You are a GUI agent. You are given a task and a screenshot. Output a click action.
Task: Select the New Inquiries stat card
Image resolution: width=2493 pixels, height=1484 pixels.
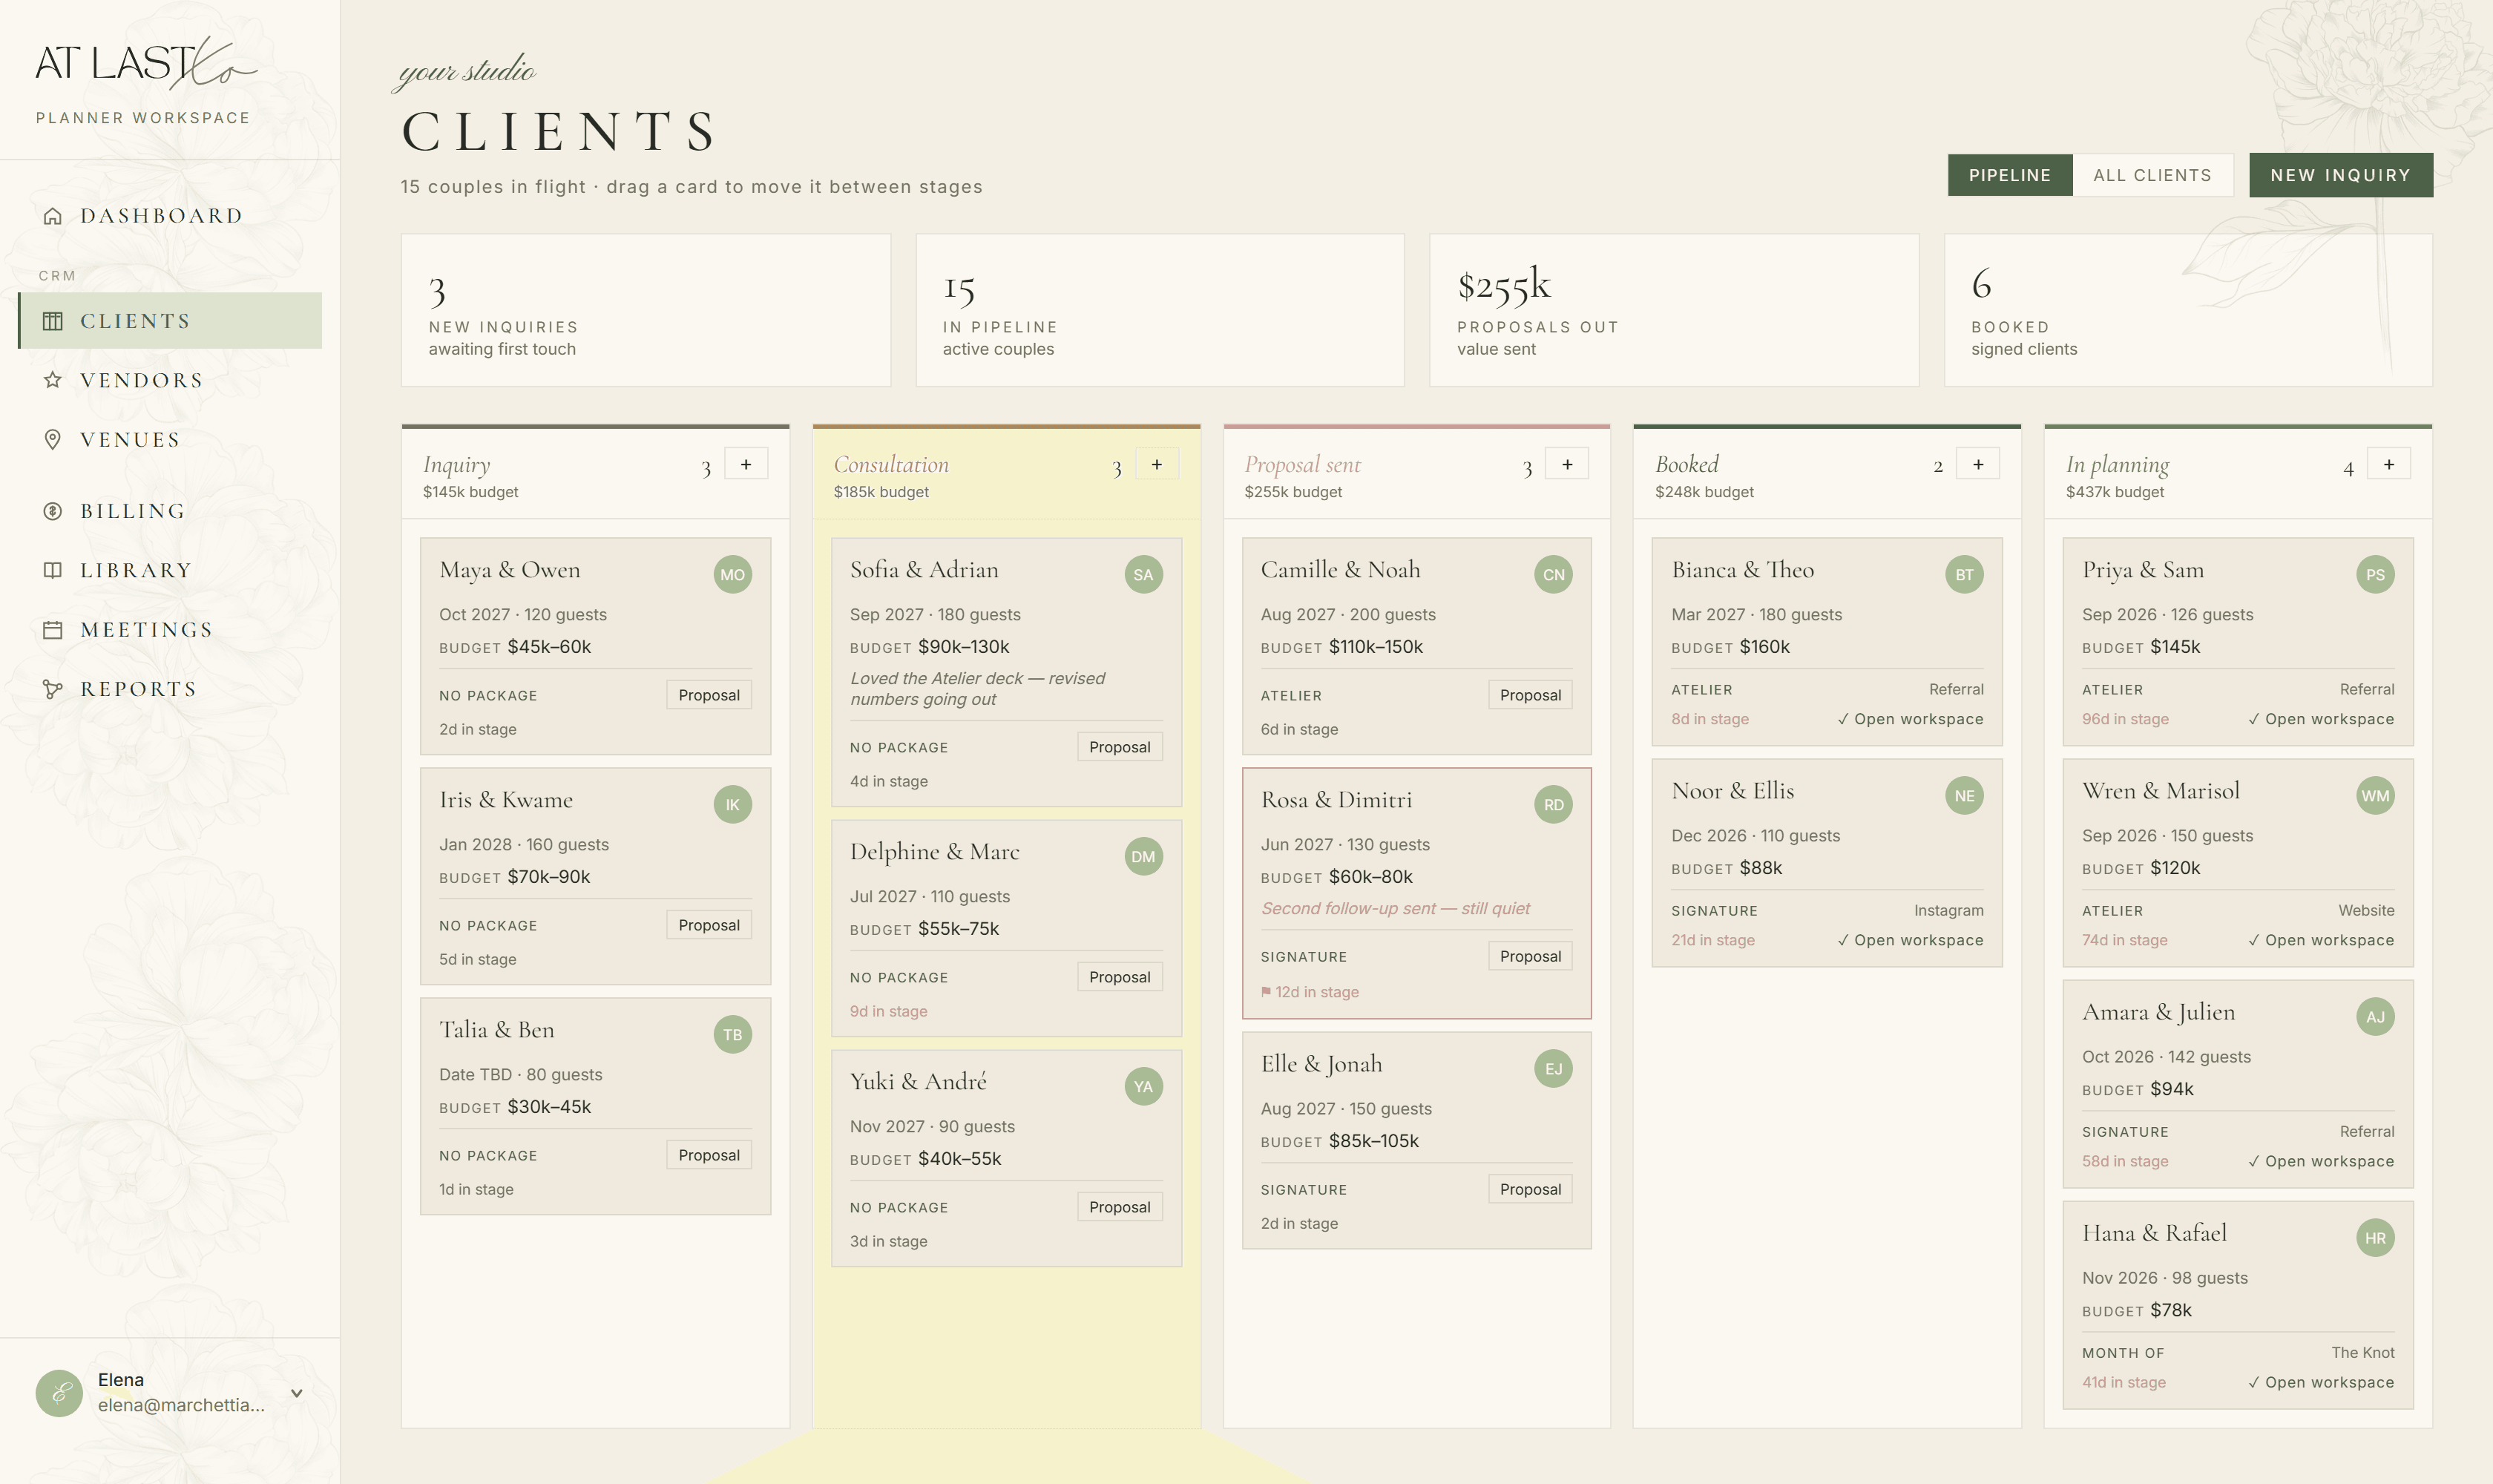[x=646, y=310]
